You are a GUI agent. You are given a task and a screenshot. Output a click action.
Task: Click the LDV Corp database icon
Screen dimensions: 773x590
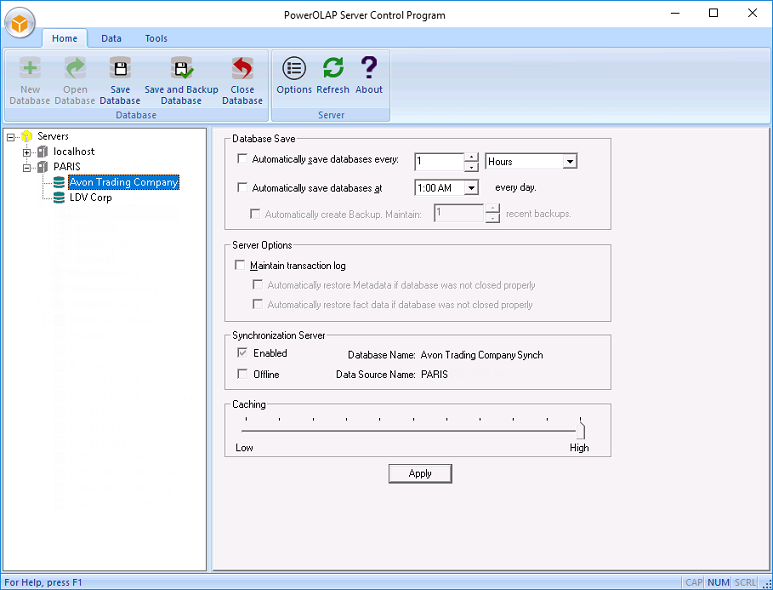click(59, 198)
